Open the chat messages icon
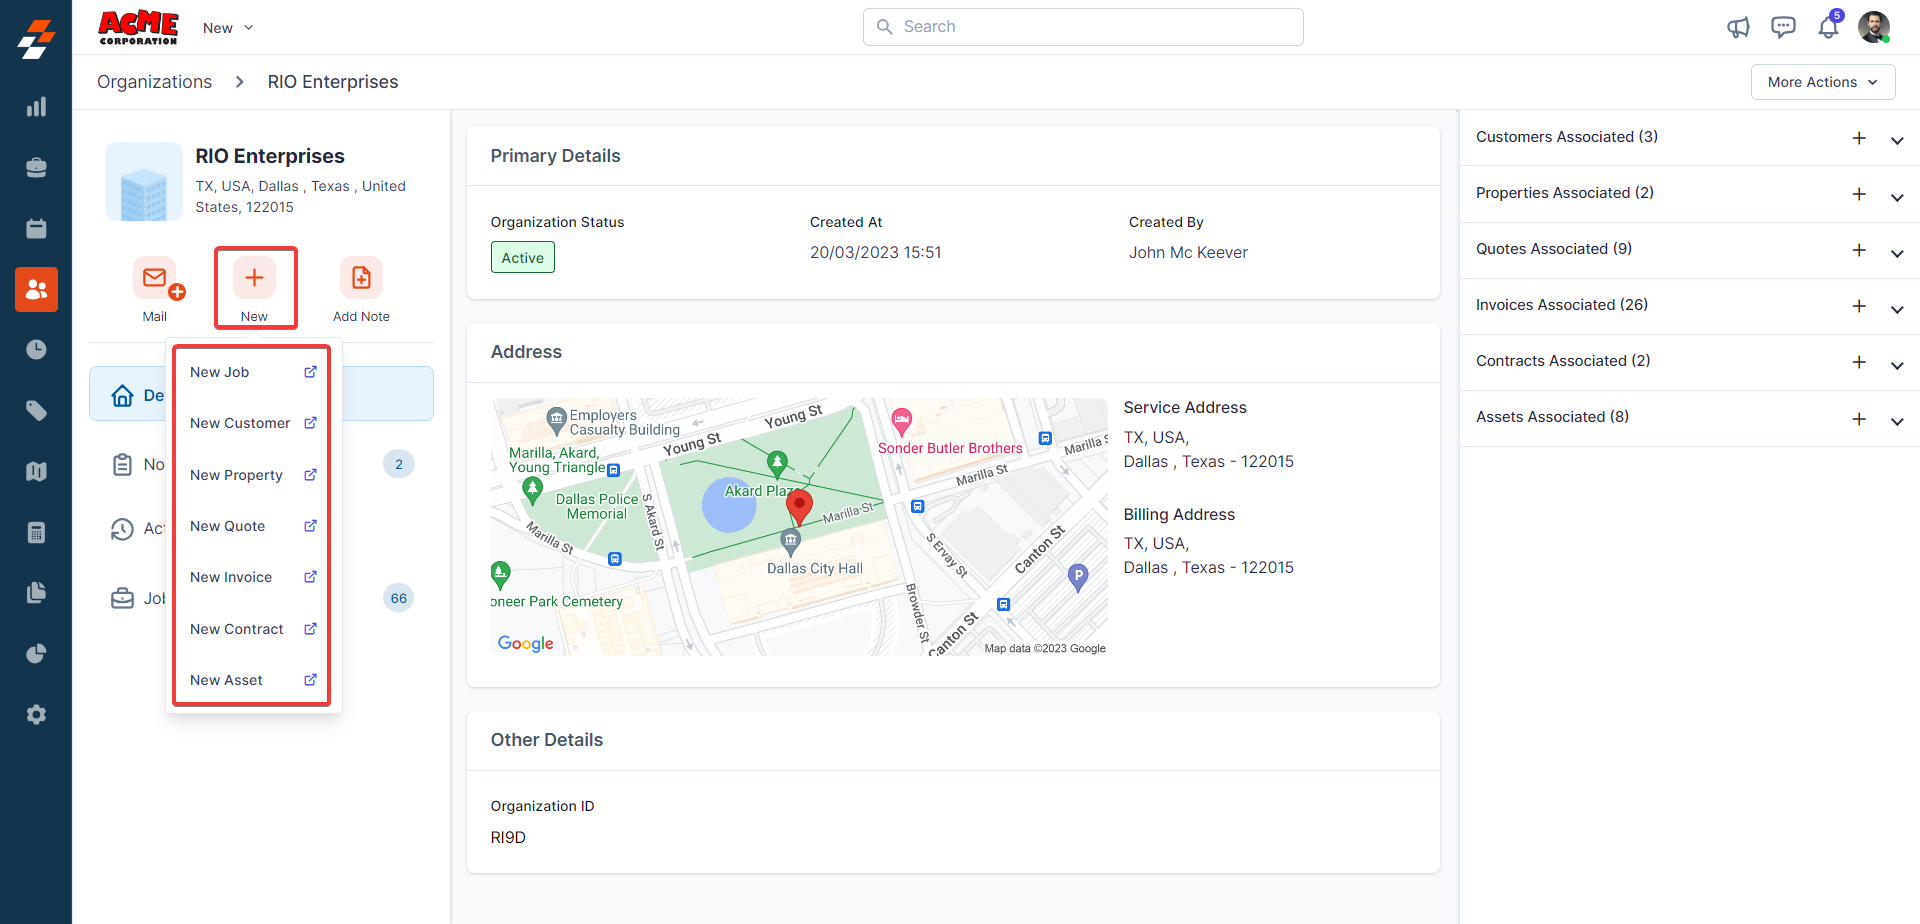1920x924 pixels. coord(1783,27)
